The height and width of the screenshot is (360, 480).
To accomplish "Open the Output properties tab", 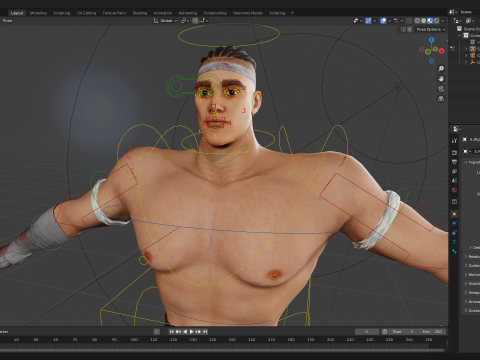I will click(x=454, y=162).
